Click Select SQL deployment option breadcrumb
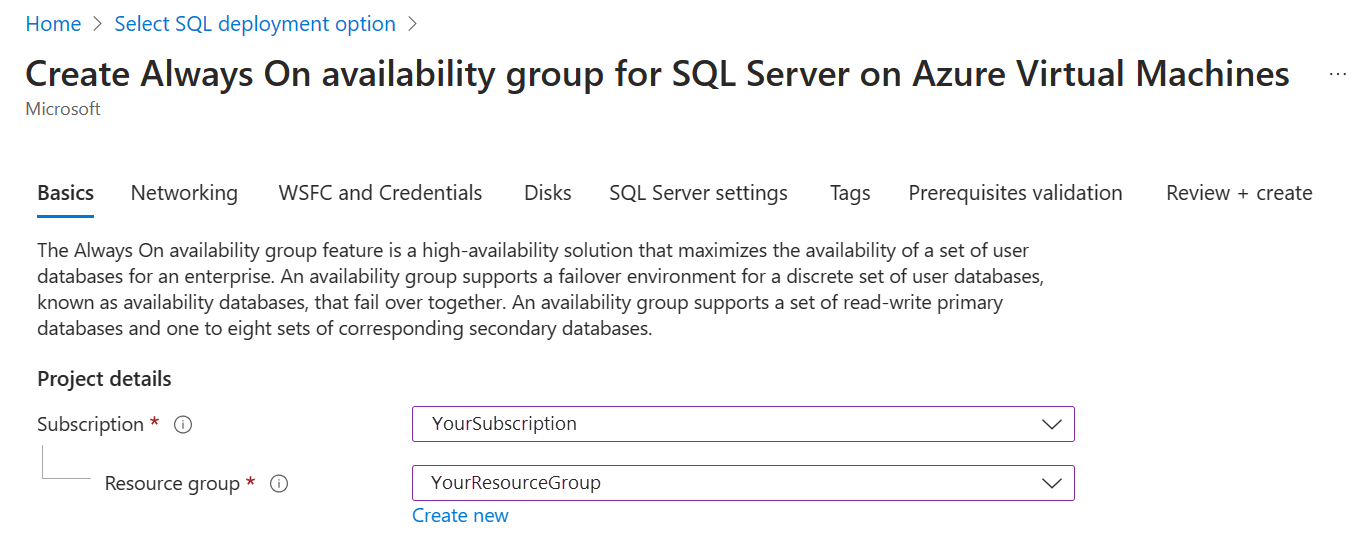 coord(255,24)
